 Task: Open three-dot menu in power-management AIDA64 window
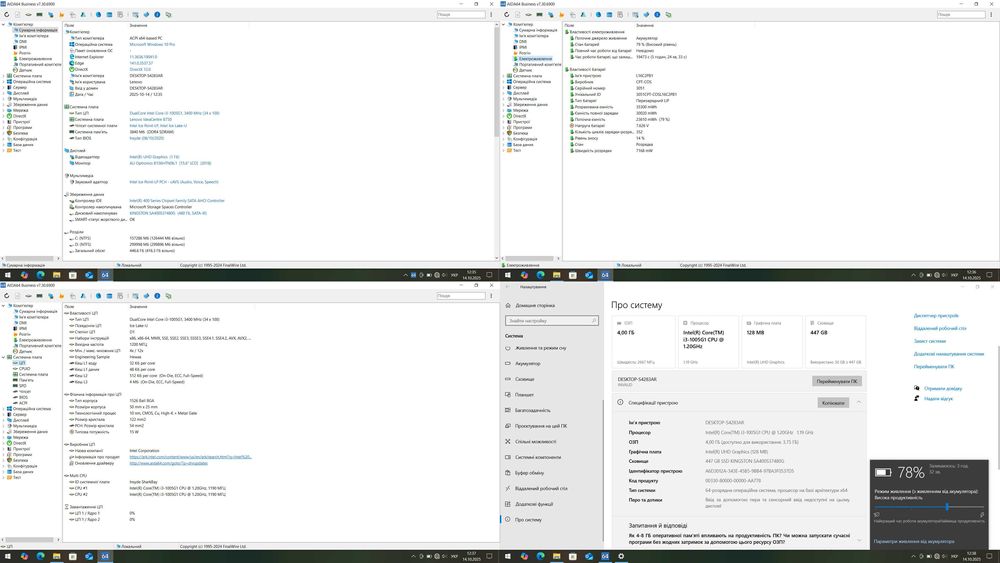pos(991,15)
